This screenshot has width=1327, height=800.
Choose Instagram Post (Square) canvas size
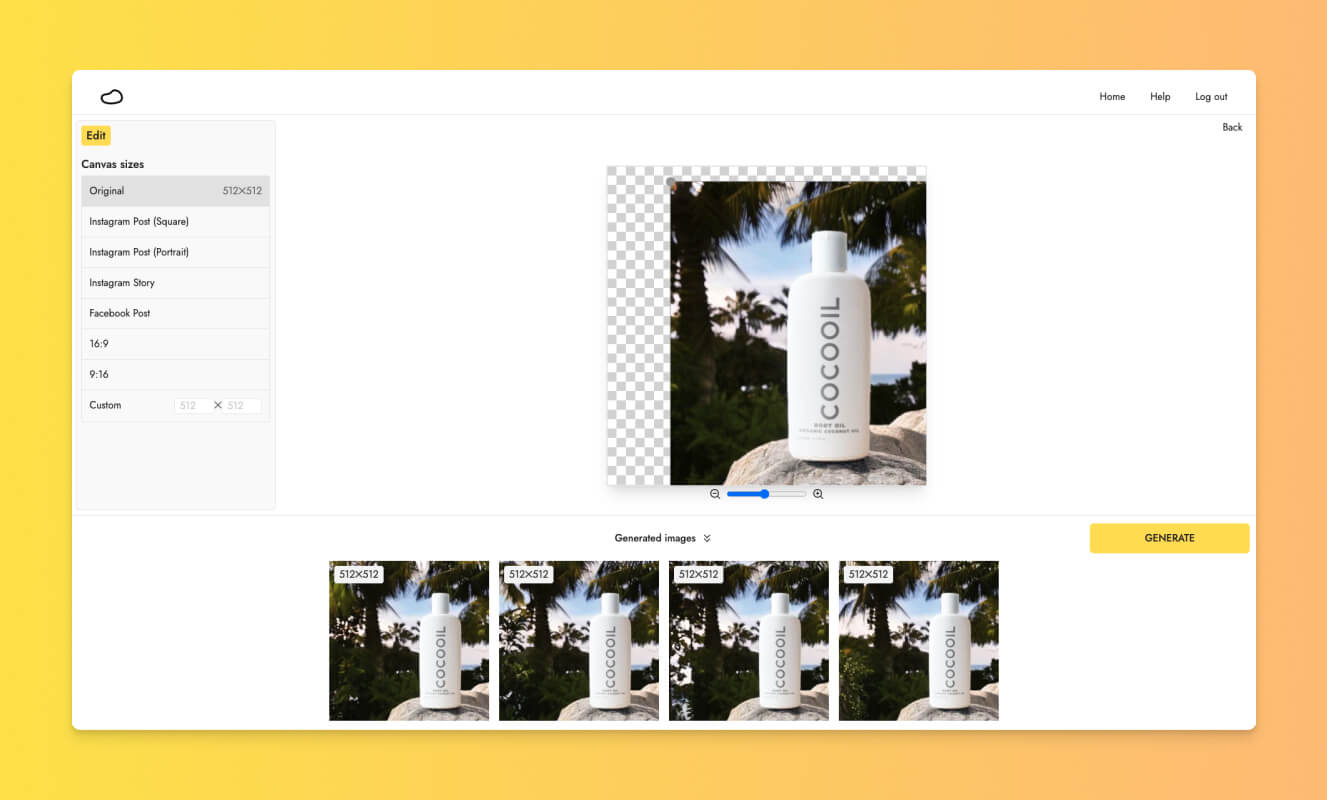176,222
